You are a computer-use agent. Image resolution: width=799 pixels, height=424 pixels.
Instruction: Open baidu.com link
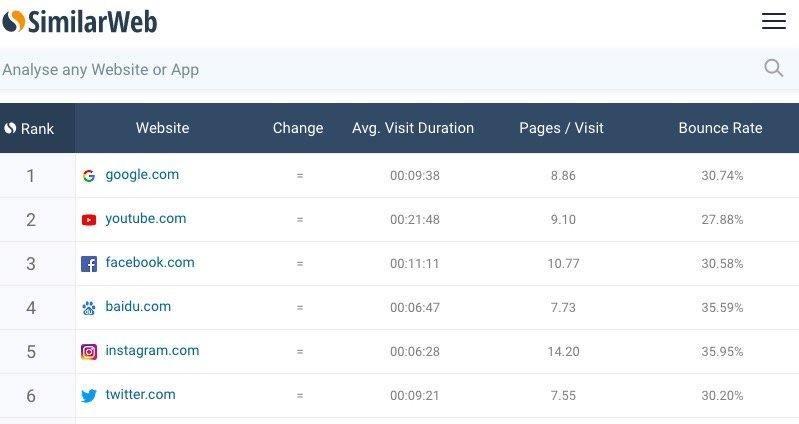point(138,306)
